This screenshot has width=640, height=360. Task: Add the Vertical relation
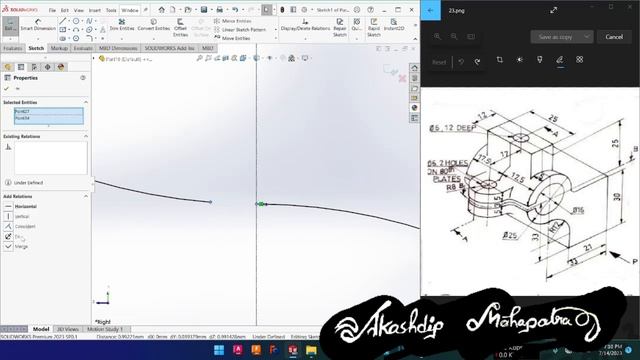[x=17, y=216]
